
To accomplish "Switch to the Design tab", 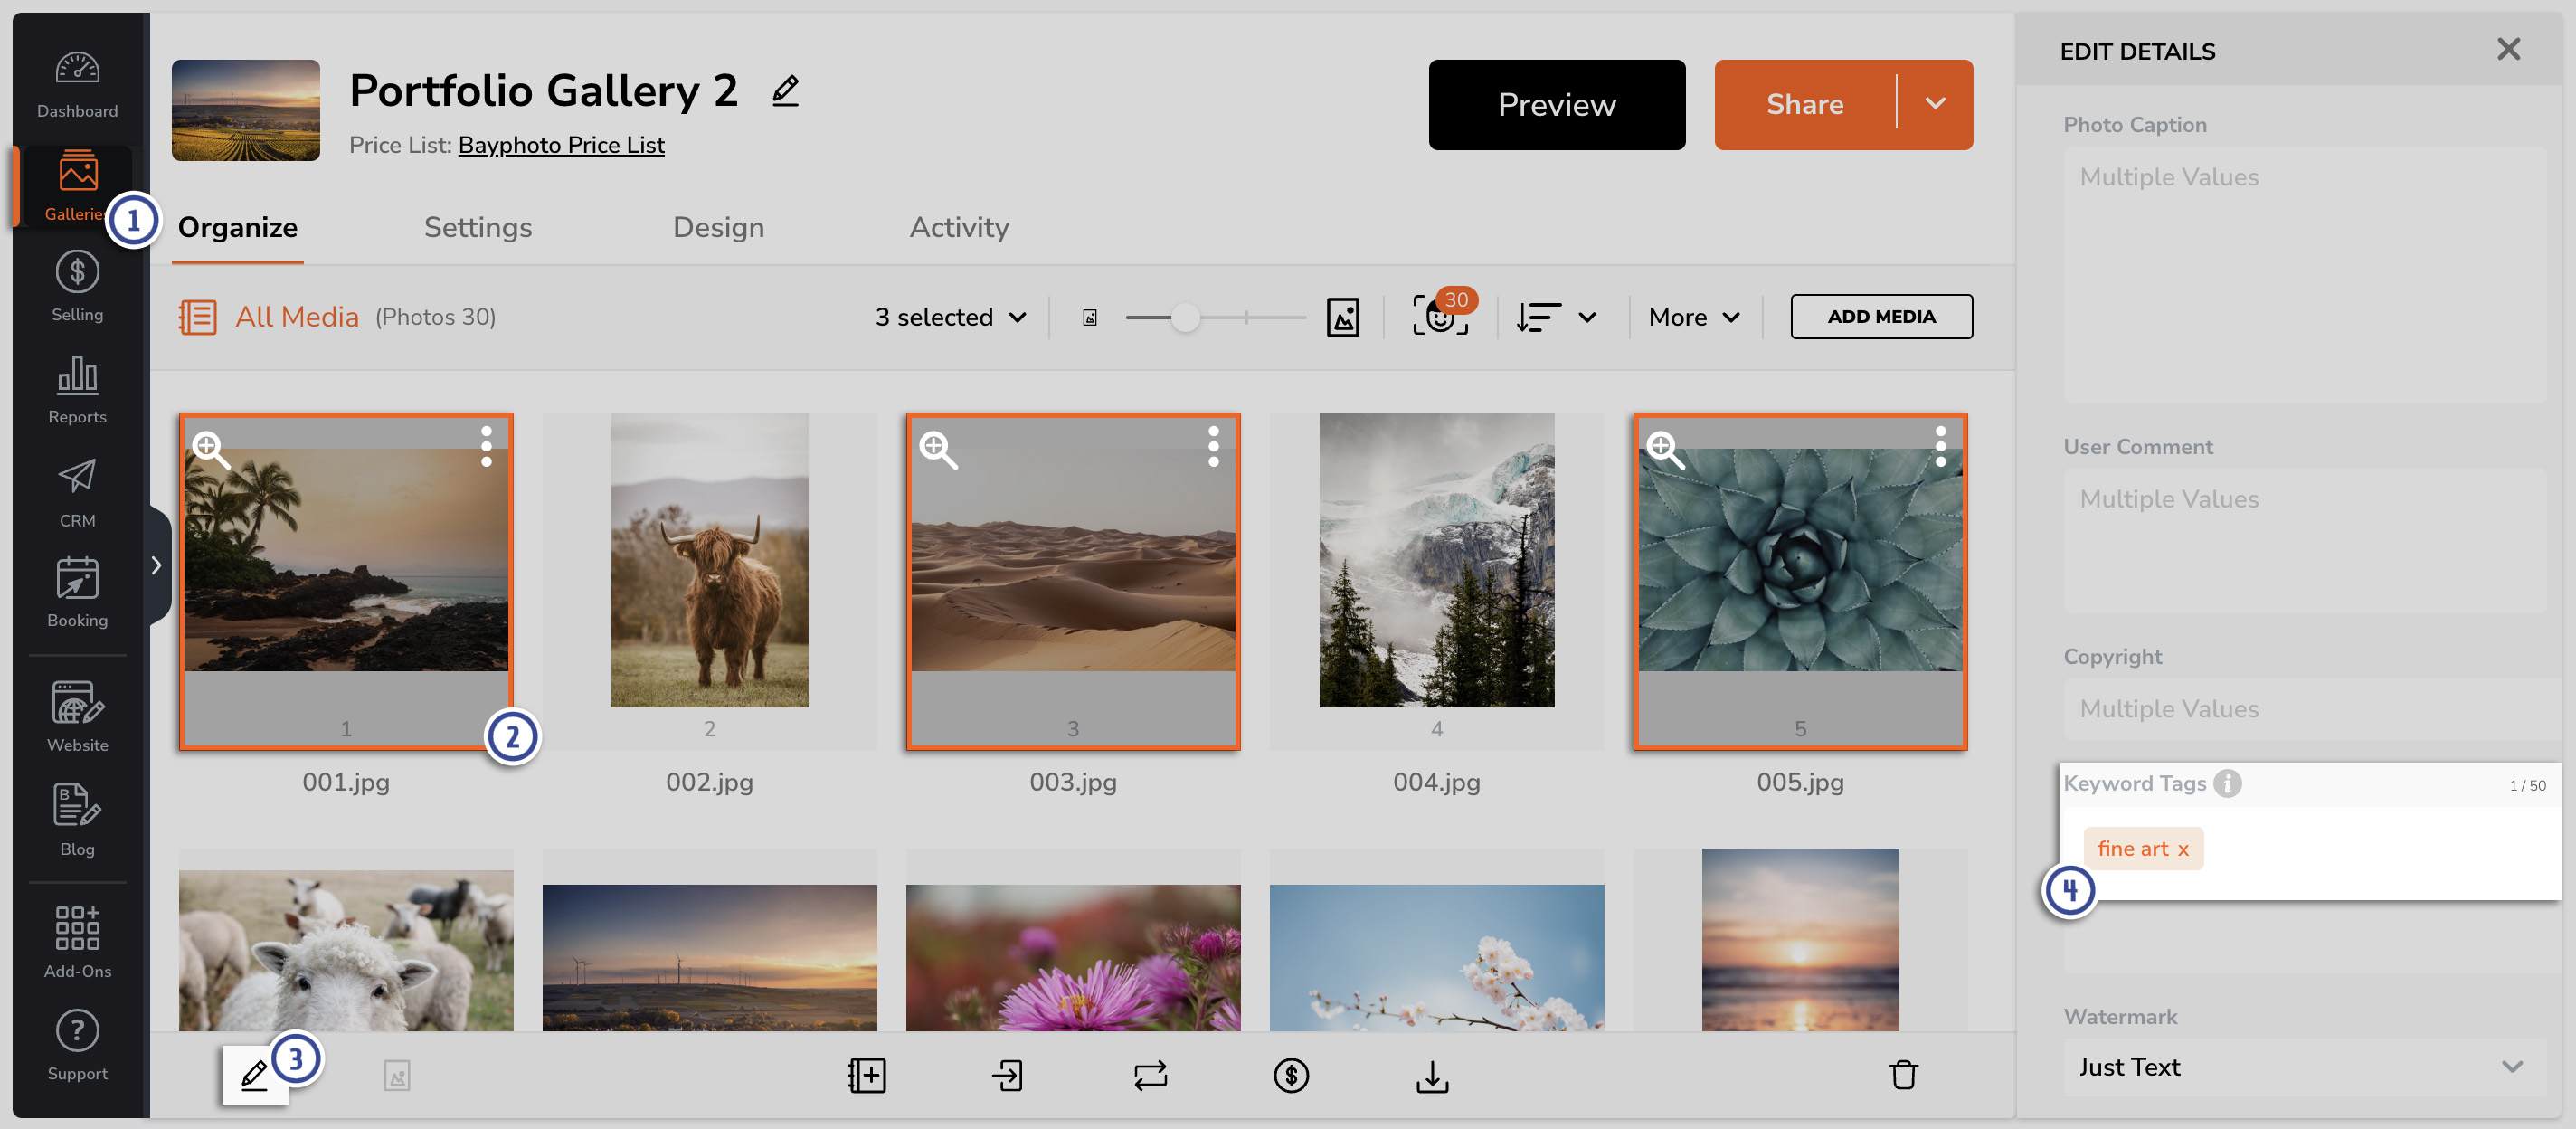I will pyautogui.click(x=717, y=227).
